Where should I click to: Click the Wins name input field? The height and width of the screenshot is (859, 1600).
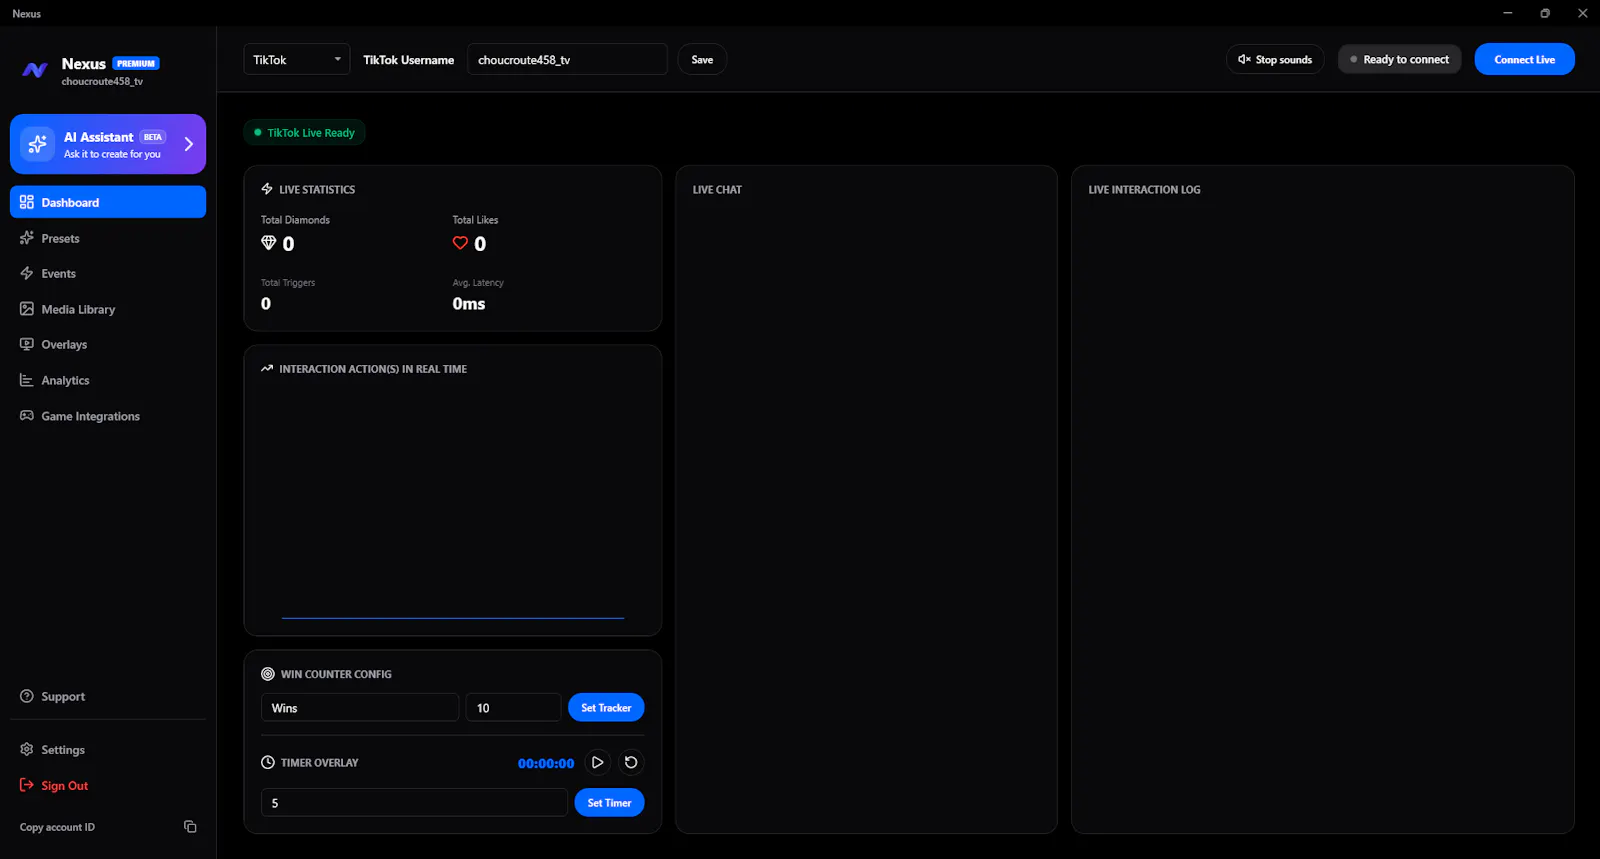tap(360, 708)
